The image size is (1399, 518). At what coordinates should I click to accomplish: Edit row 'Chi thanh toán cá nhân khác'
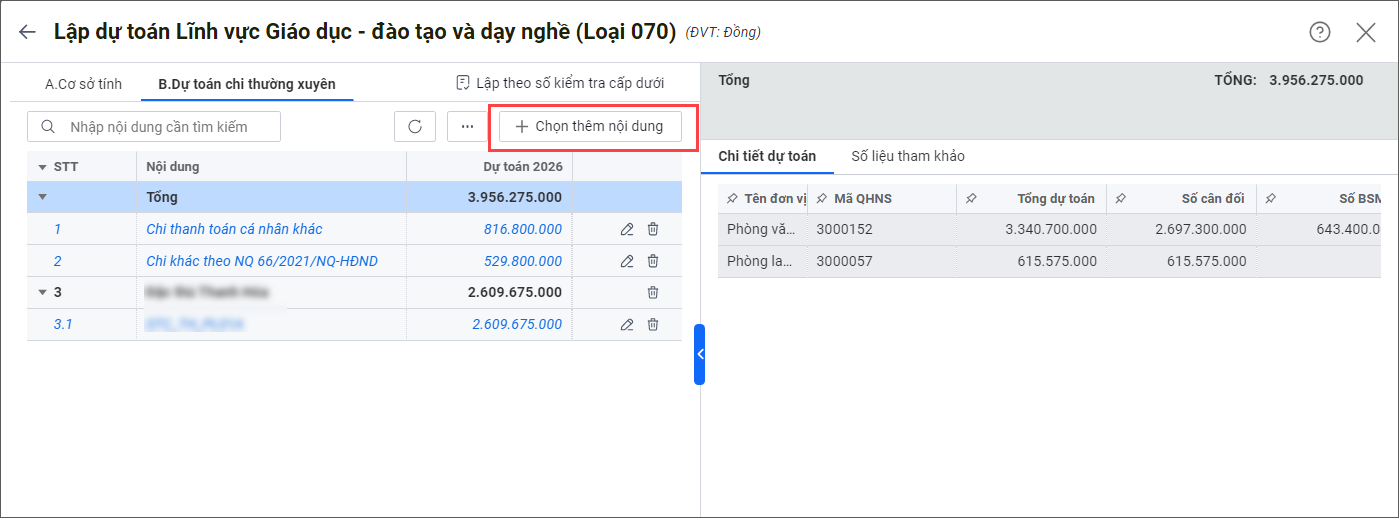point(627,229)
